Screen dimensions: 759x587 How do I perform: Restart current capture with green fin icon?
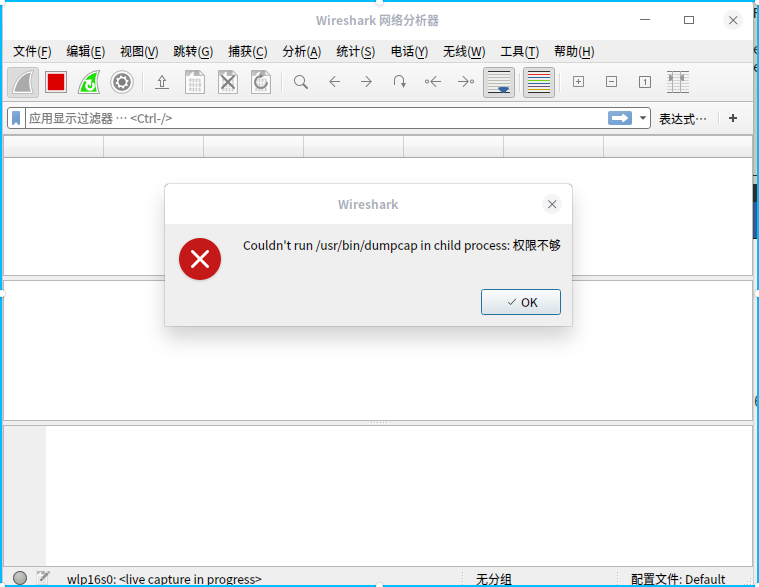tap(89, 82)
